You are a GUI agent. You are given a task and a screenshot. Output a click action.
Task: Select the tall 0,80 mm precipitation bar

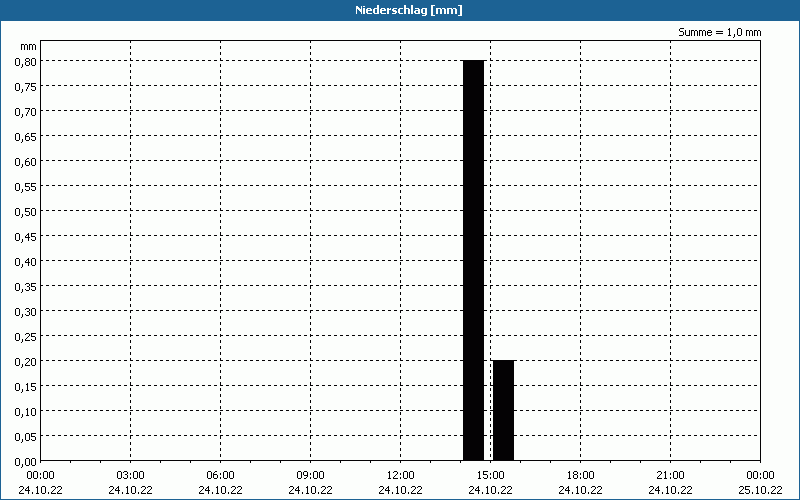coord(473,260)
